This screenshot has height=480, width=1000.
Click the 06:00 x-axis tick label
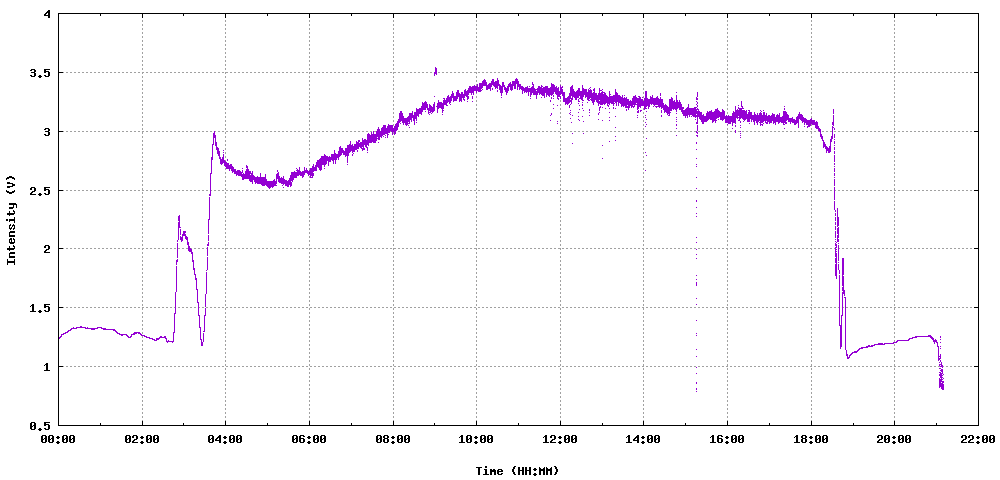[x=309, y=439]
